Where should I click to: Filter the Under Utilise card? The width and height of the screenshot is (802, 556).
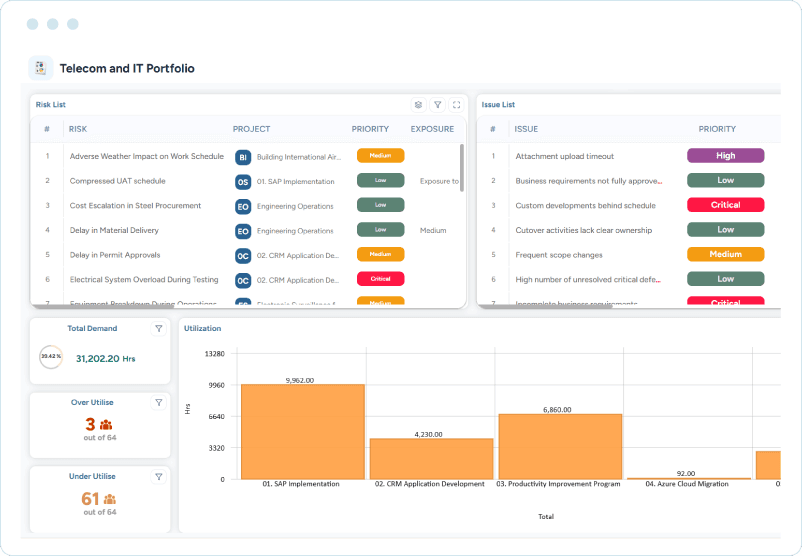(x=159, y=477)
